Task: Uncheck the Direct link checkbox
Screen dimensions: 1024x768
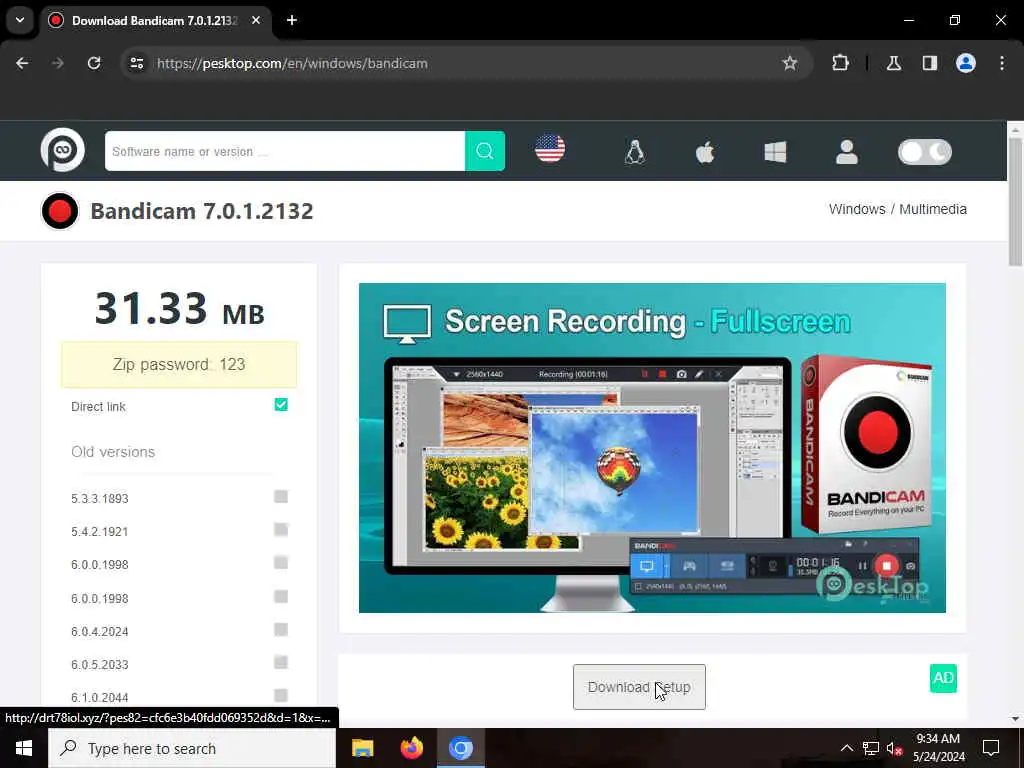Action: click(x=281, y=405)
